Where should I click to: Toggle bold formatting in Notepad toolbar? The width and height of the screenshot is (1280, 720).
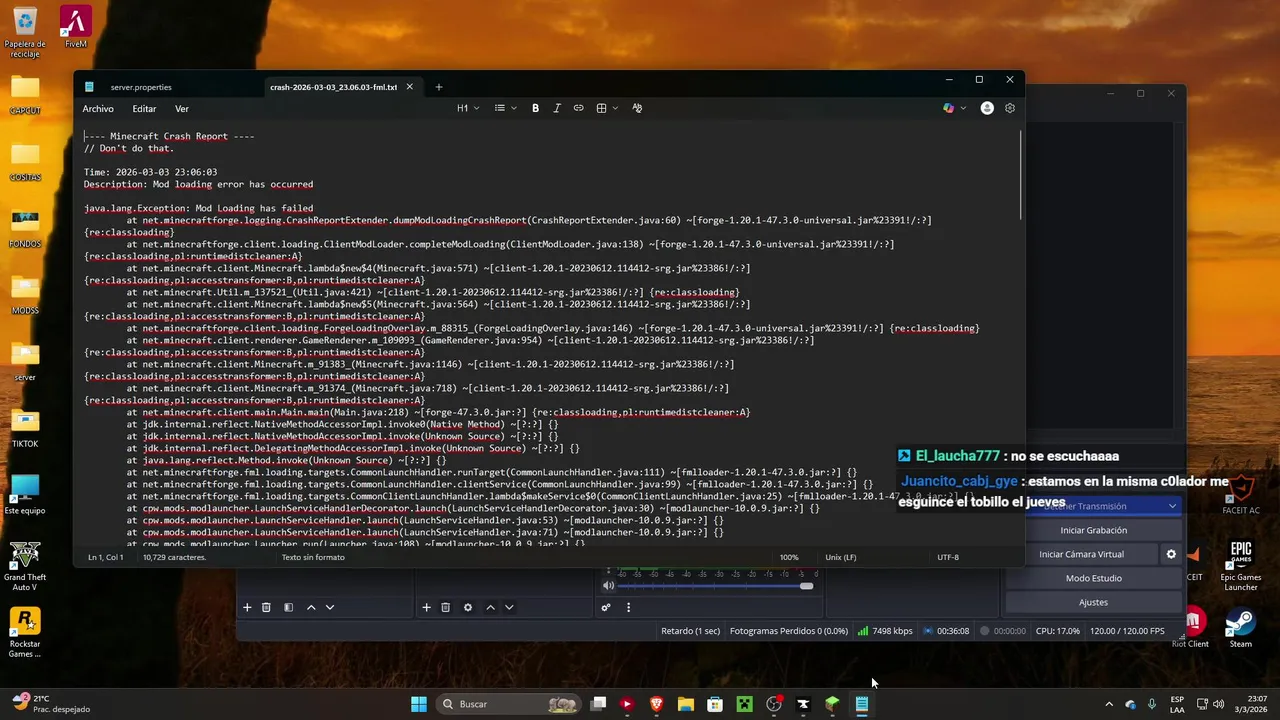pos(536,108)
